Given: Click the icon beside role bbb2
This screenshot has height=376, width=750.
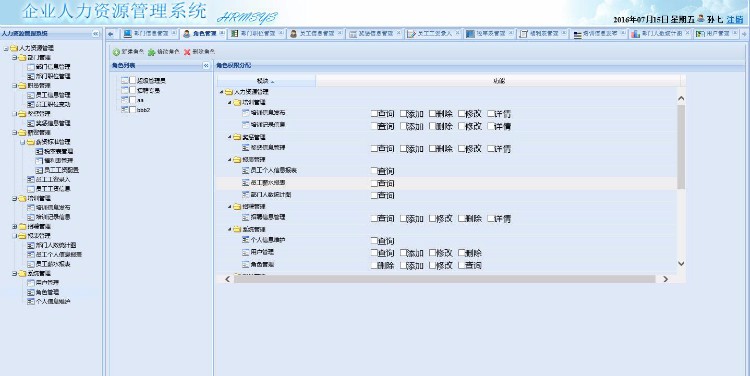Looking at the screenshot, I should tap(125, 110).
